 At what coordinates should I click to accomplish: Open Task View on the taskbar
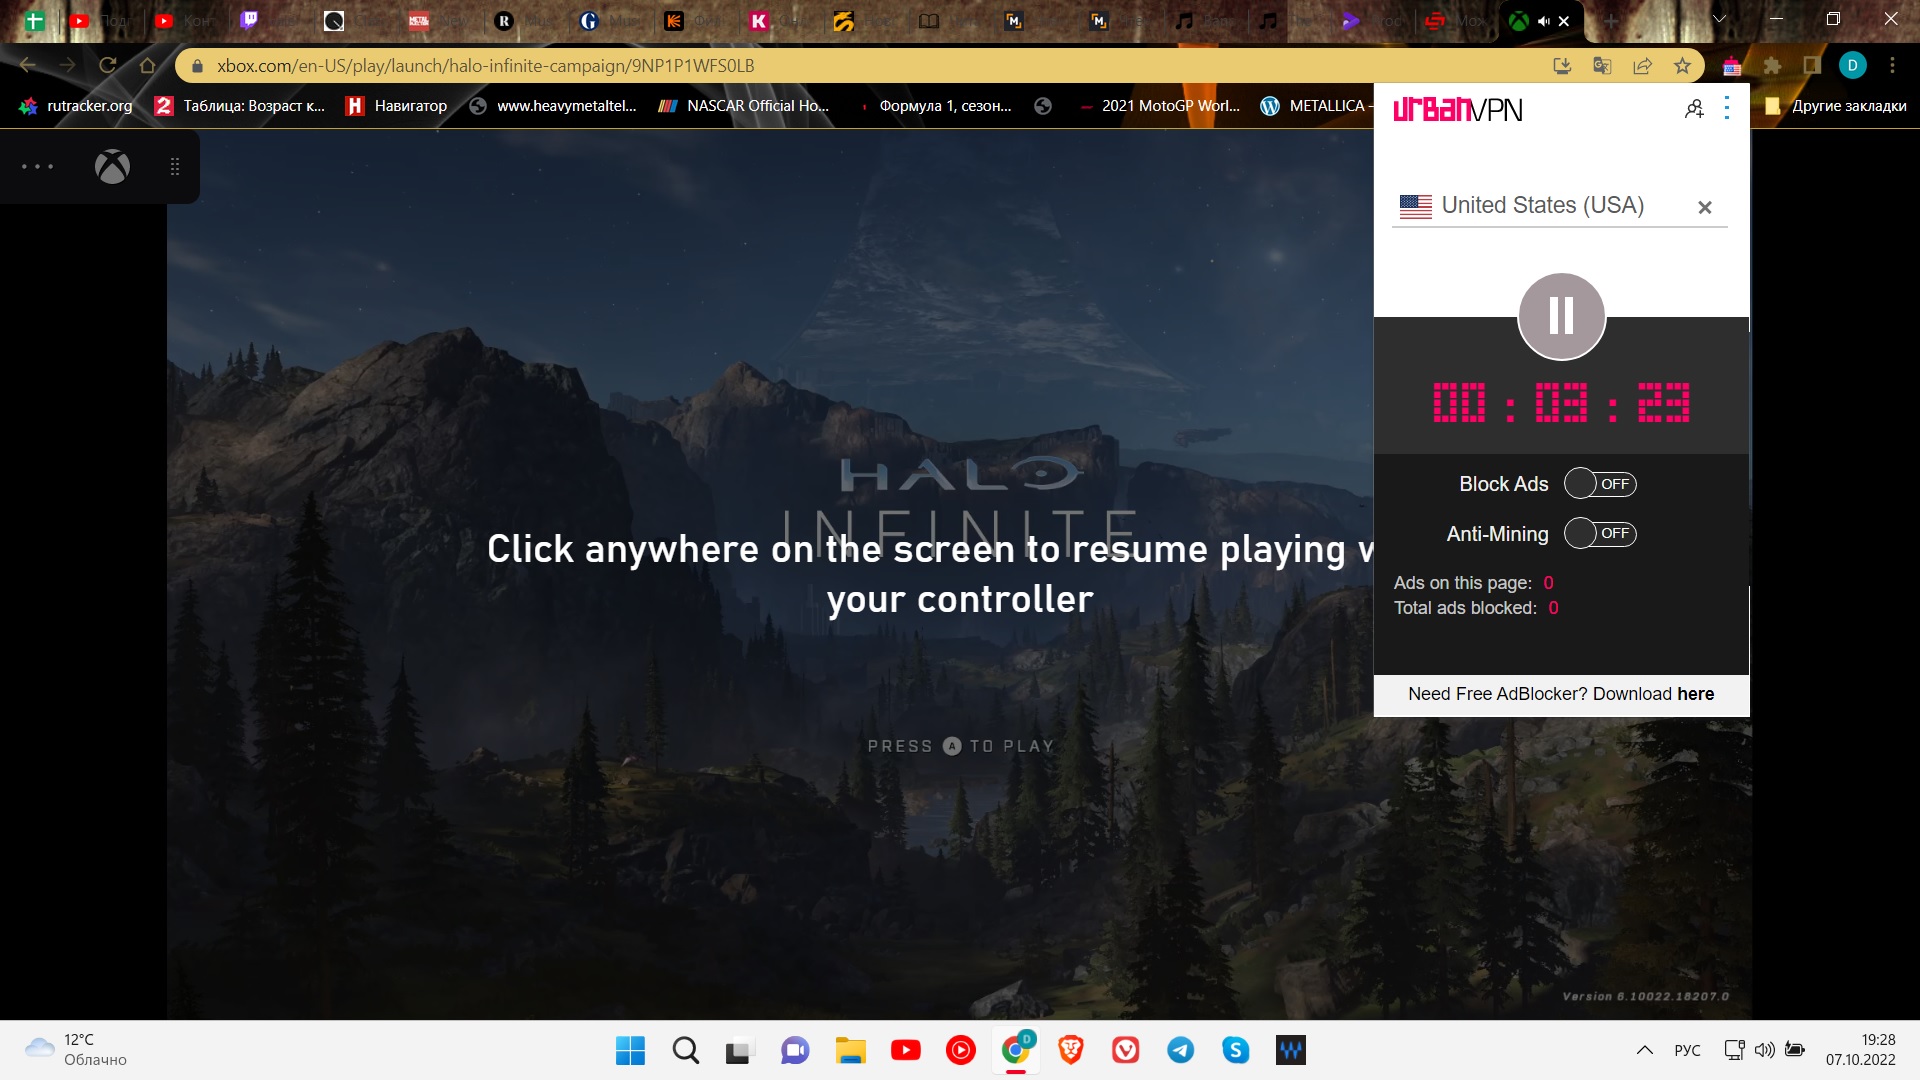(738, 1050)
